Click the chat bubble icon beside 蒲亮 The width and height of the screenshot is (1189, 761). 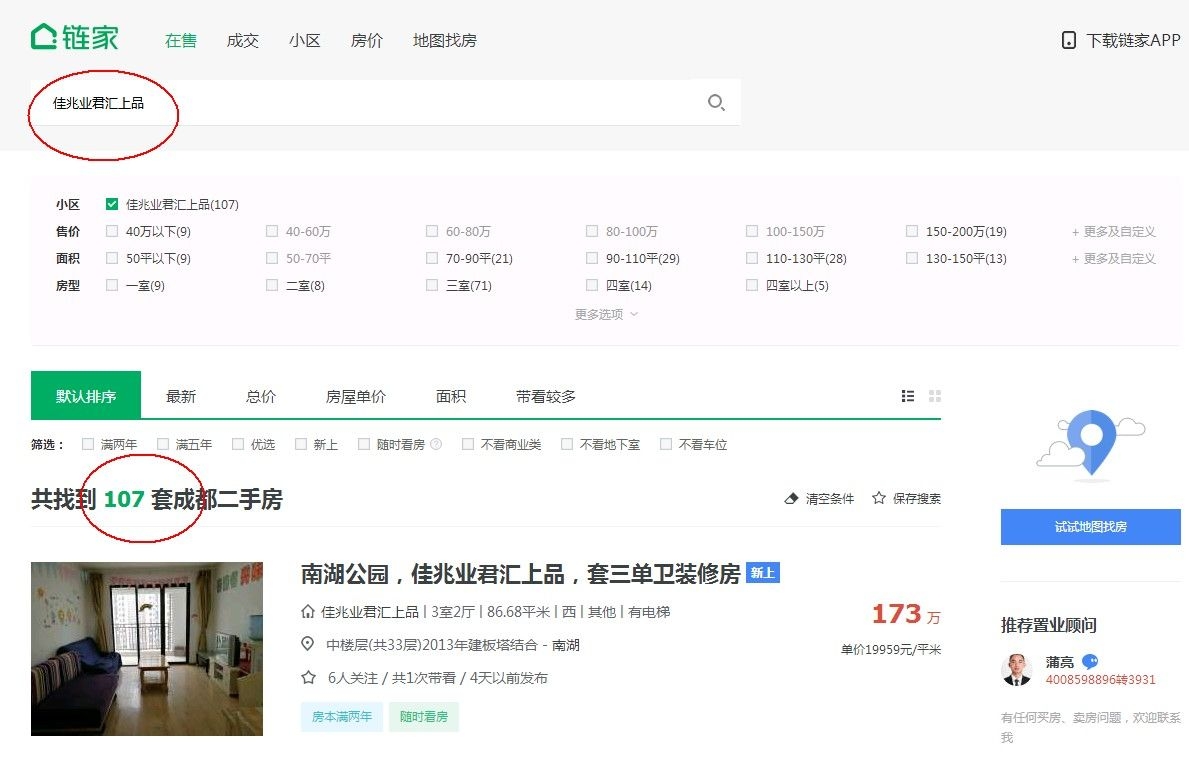pos(1090,662)
